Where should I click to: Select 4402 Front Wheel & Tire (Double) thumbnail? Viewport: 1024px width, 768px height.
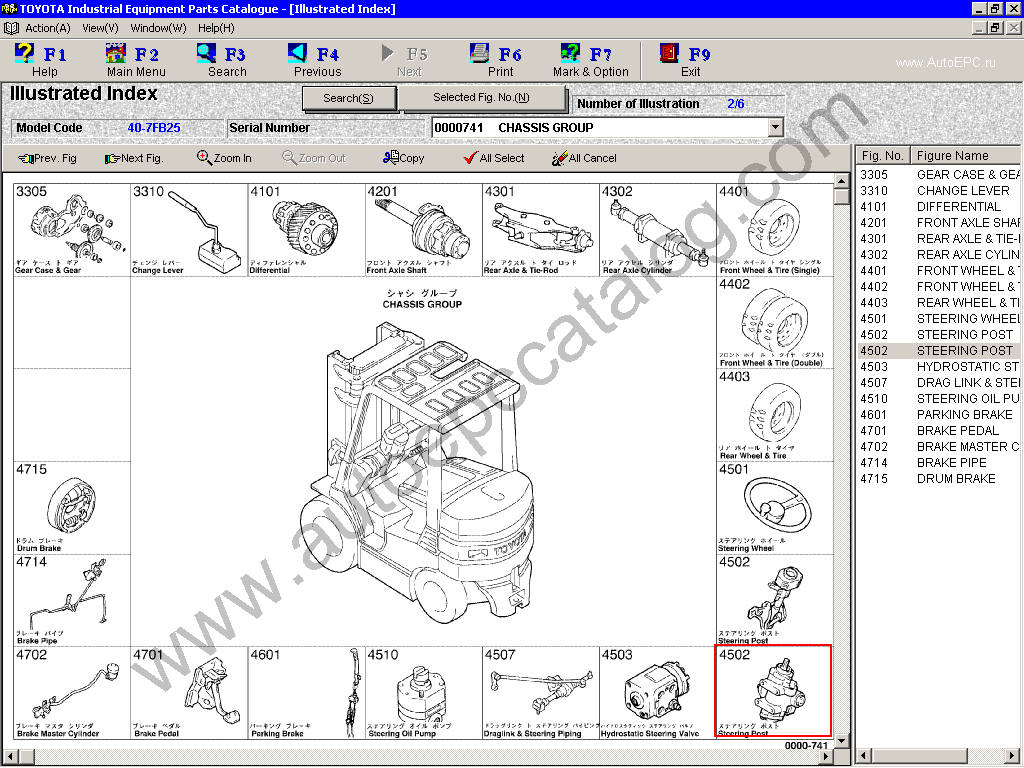point(775,323)
